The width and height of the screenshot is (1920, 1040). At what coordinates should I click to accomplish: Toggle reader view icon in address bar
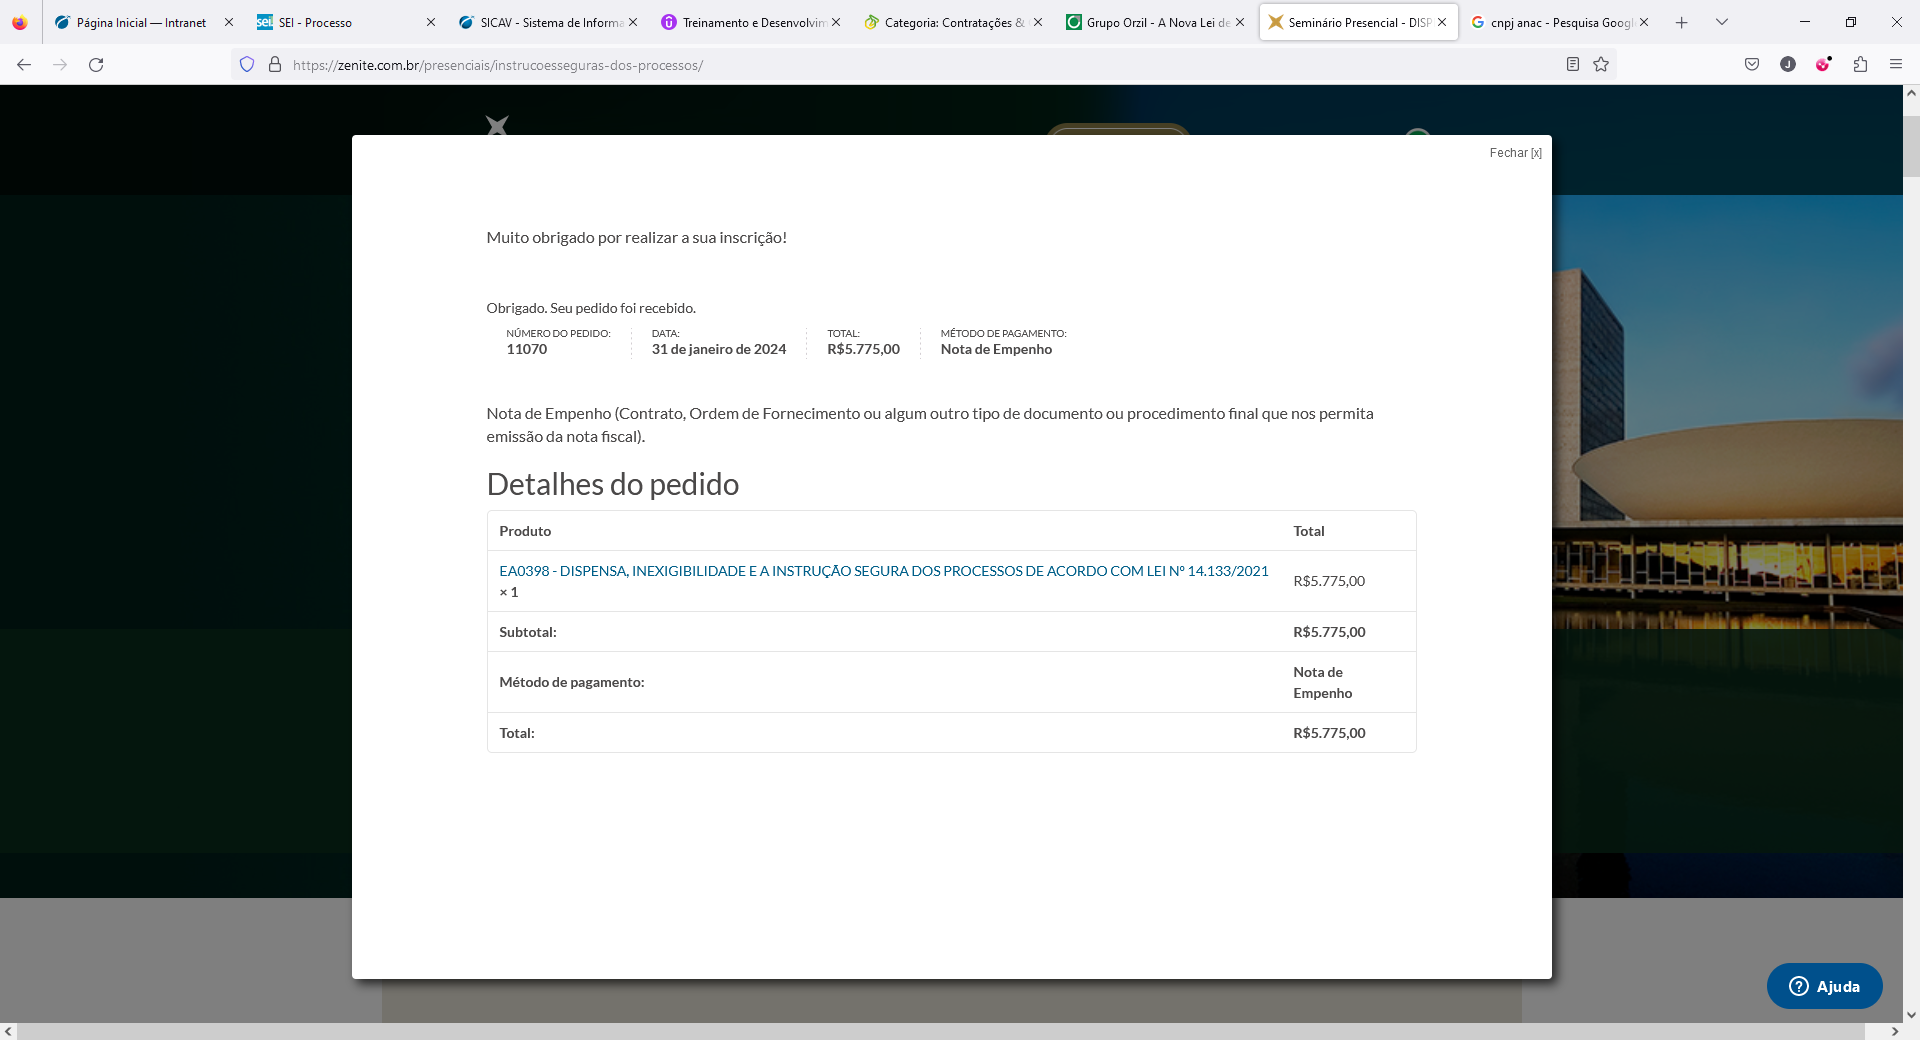click(1572, 65)
